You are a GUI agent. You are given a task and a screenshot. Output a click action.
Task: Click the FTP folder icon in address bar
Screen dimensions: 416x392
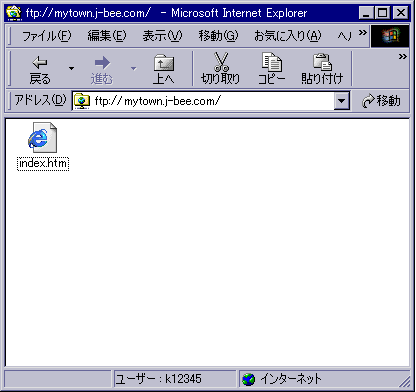[82, 101]
